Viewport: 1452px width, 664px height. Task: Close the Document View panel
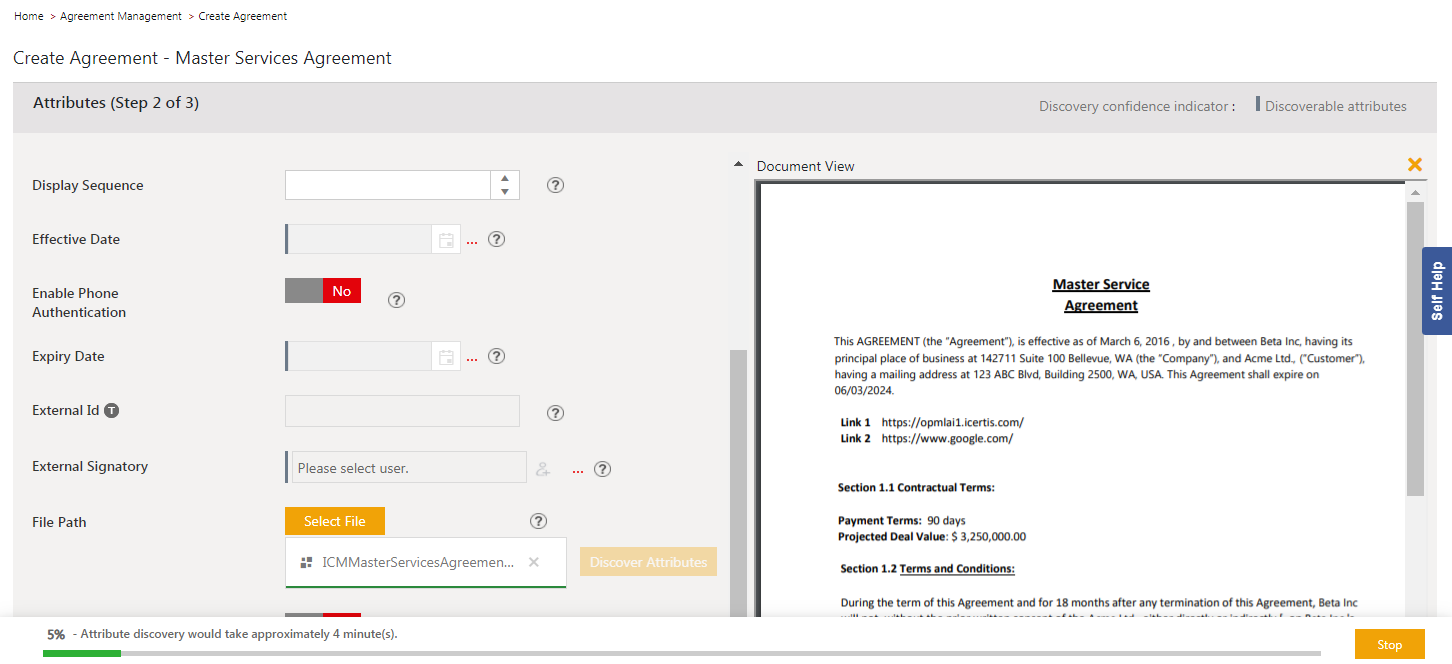click(1414, 165)
